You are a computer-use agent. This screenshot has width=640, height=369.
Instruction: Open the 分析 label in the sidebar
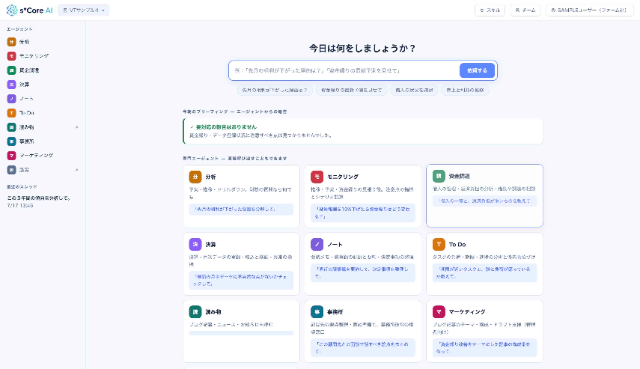(24, 42)
